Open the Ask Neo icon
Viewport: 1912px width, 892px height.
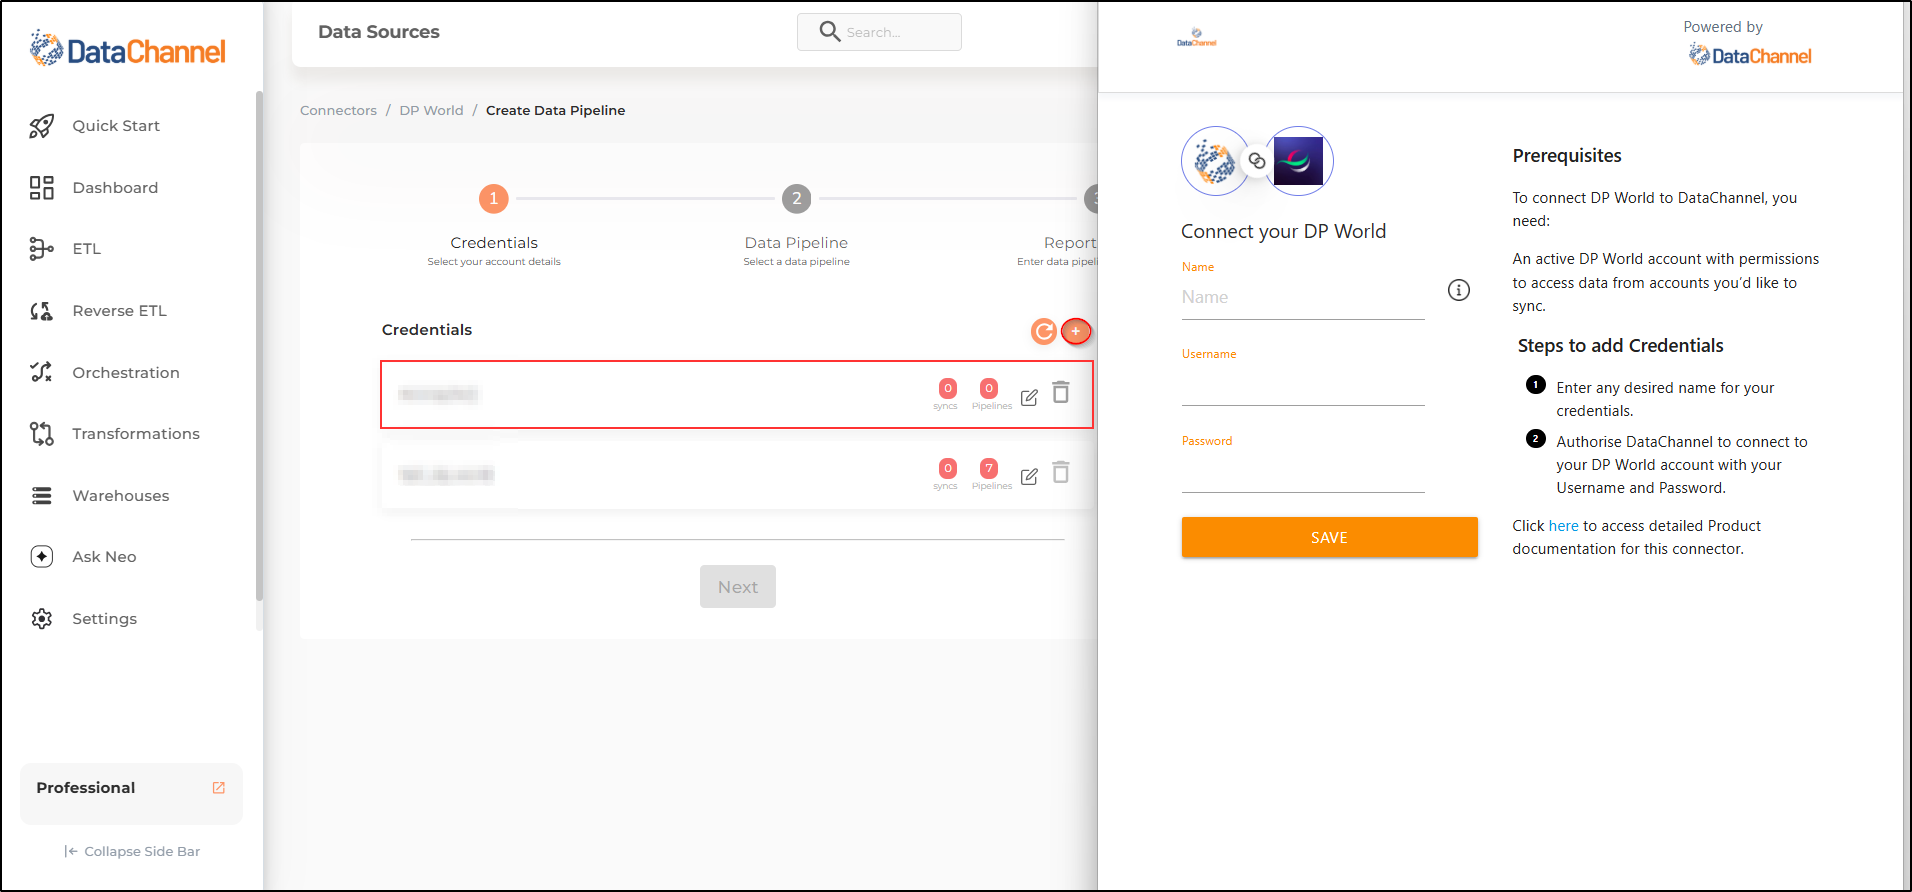pos(41,557)
